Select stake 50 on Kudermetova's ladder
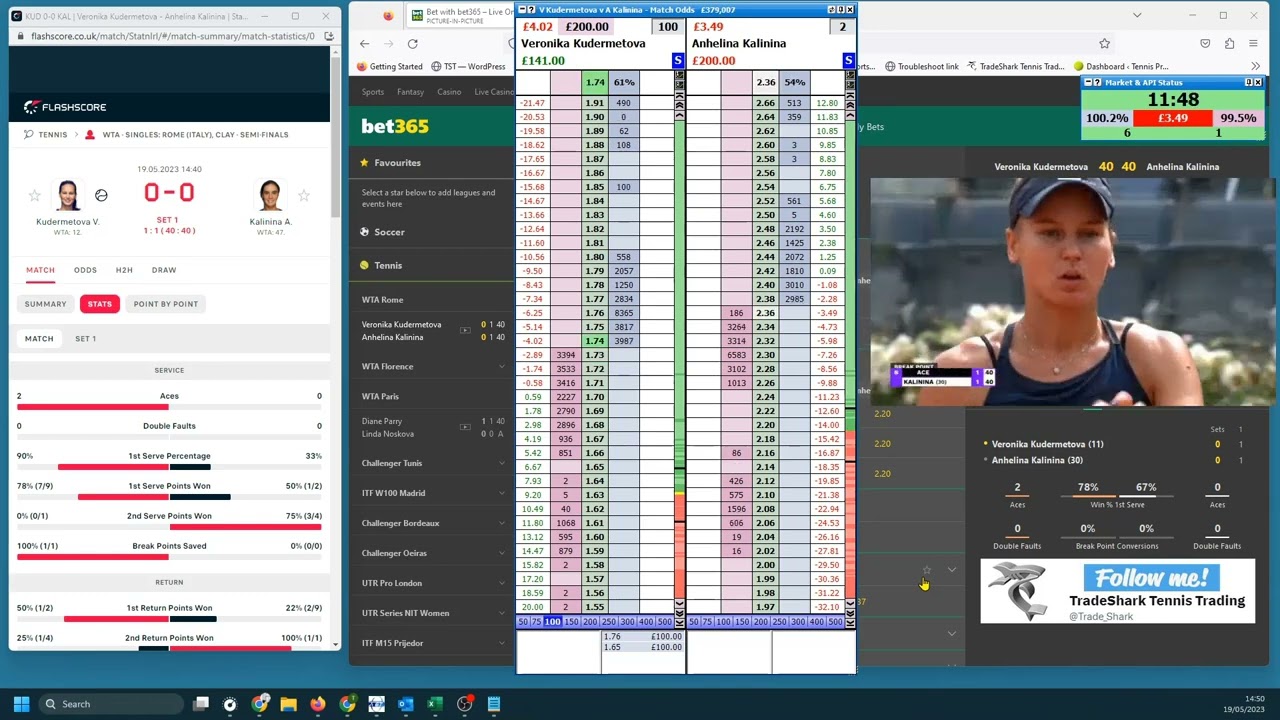Viewport: 1280px width, 720px height. (x=524, y=622)
